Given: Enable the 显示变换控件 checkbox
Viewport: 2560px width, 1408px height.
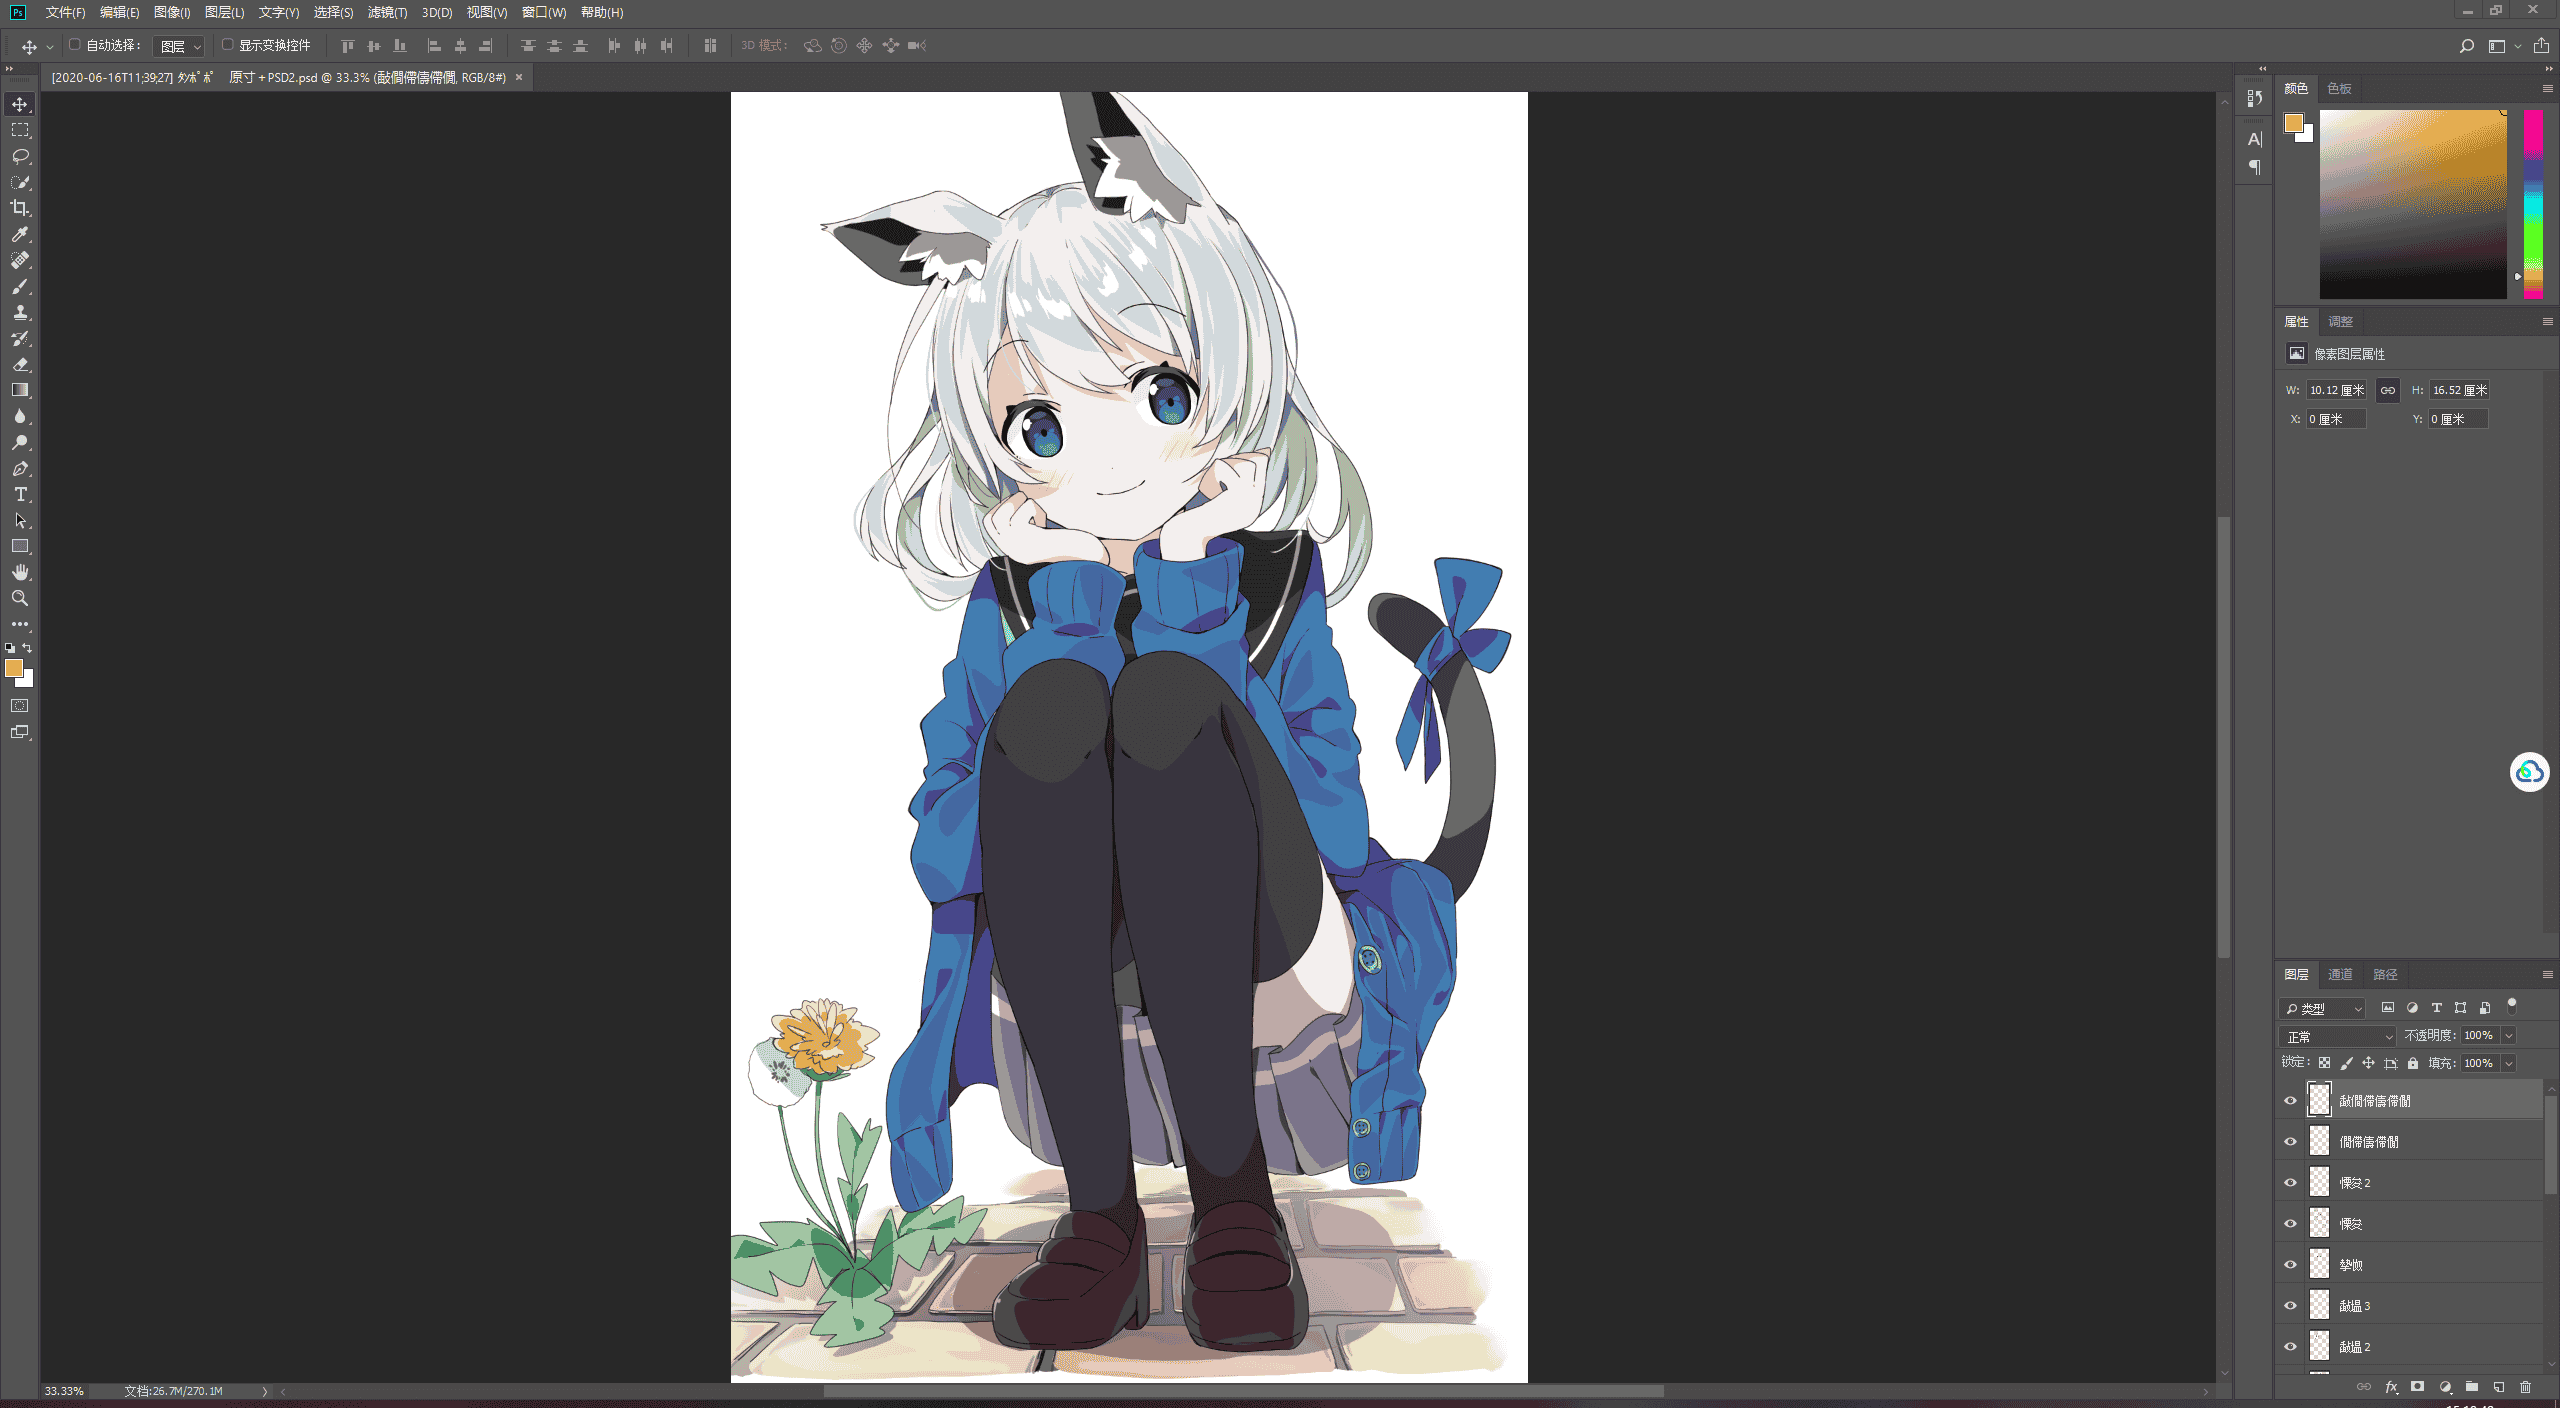Looking at the screenshot, I should [227, 45].
